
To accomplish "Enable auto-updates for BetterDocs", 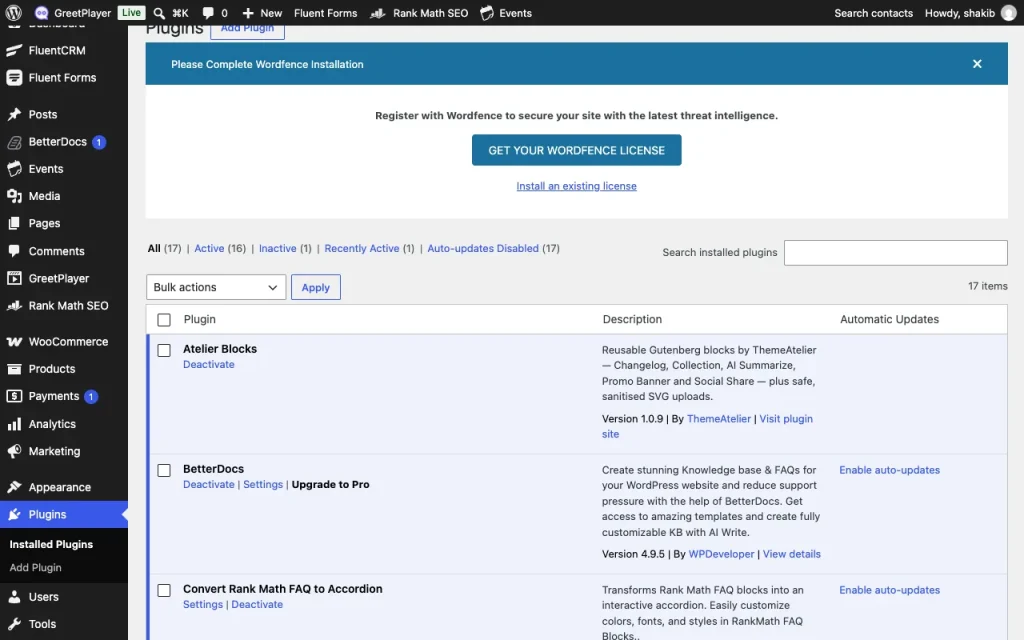I will coord(889,470).
